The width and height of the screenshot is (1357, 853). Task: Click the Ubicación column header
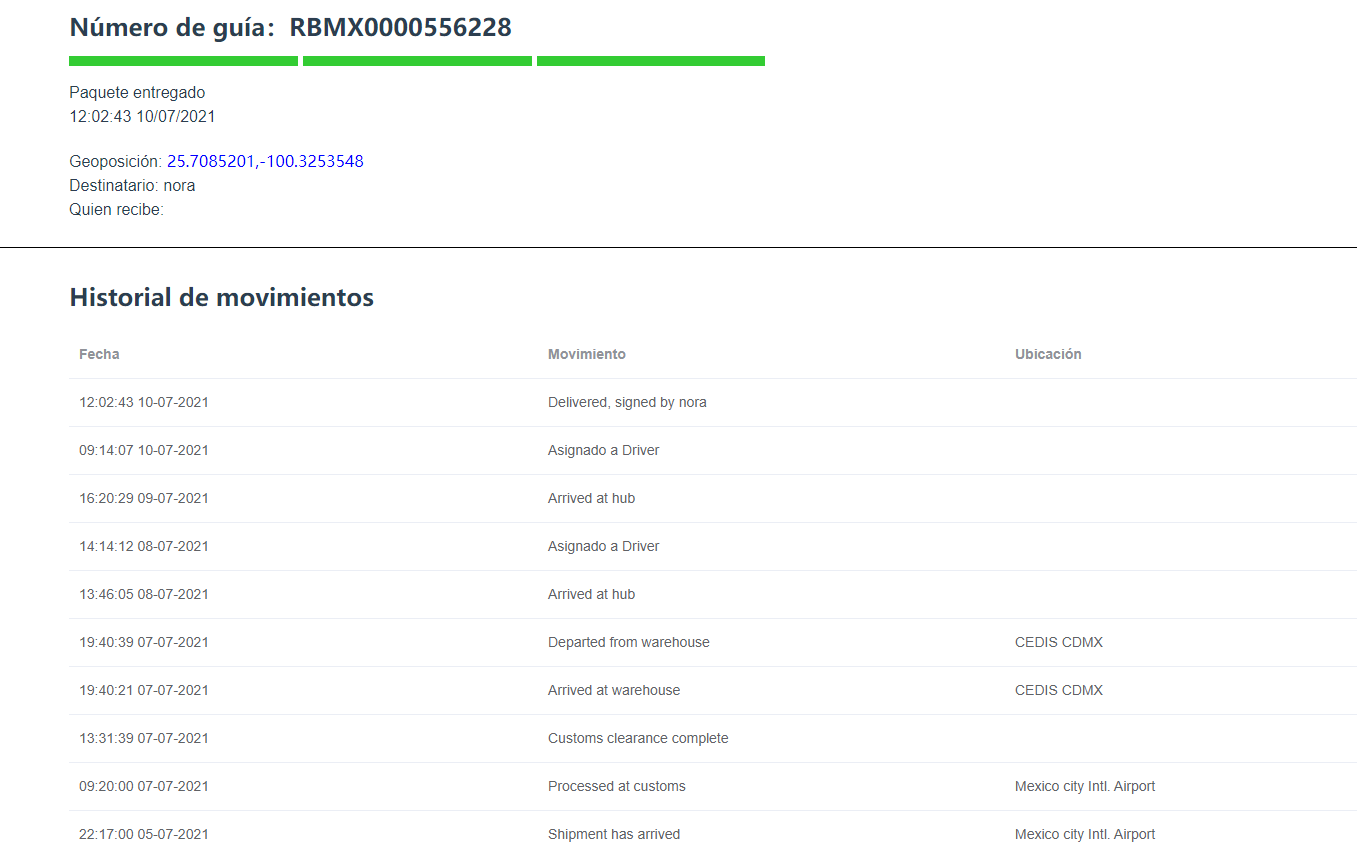[1048, 354]
